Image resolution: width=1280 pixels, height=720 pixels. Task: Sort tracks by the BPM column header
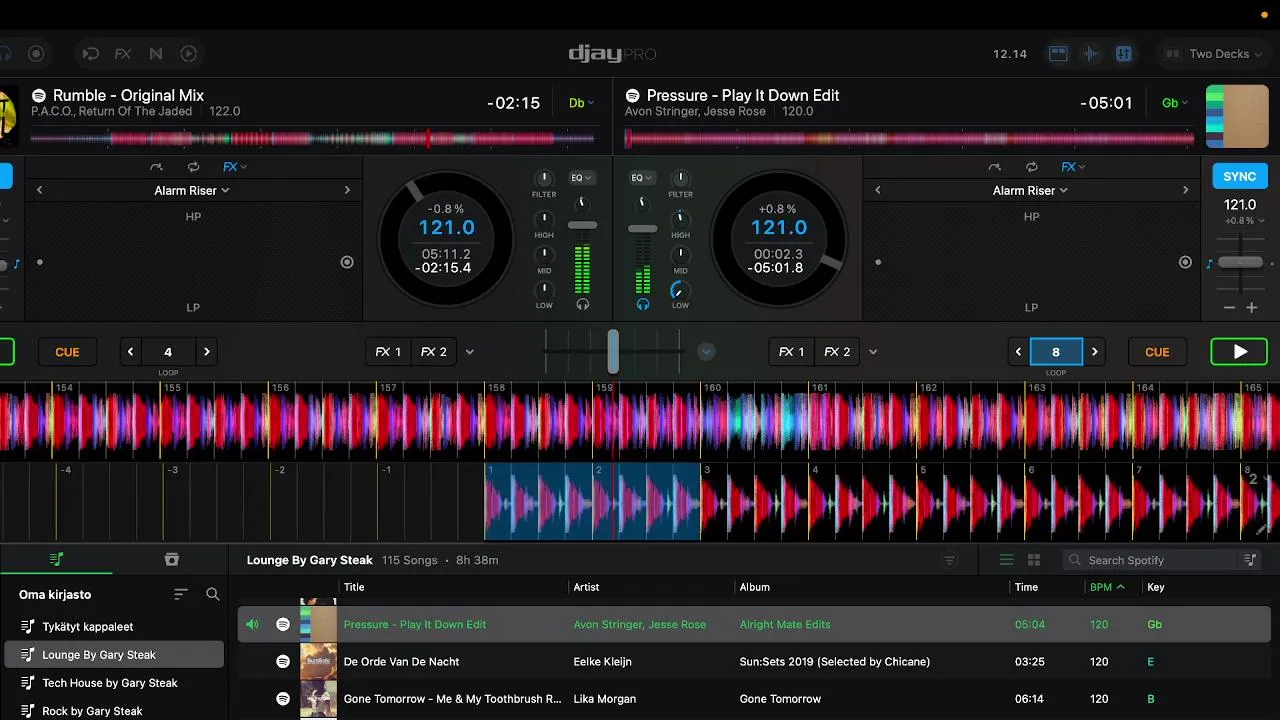(x=1107, y=587)
